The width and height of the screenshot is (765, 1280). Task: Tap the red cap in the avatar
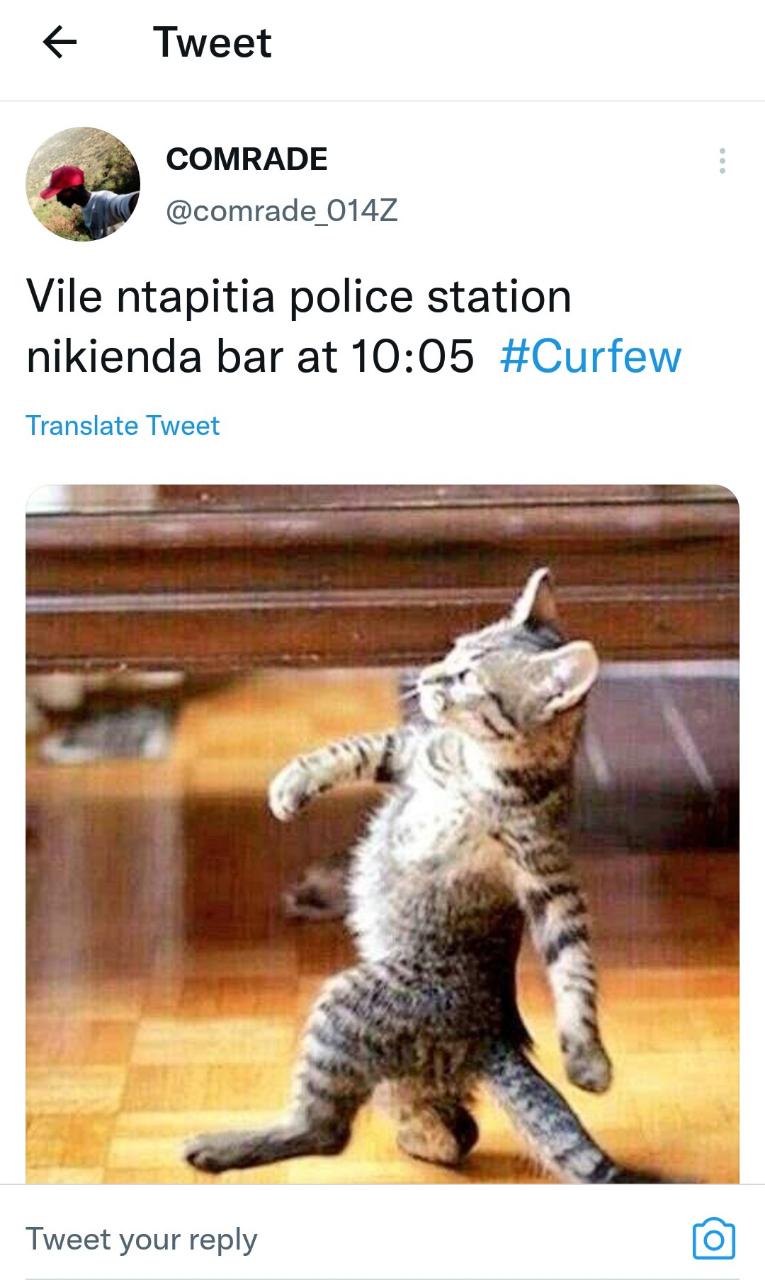pyautogui.click(x=62, y=181)
